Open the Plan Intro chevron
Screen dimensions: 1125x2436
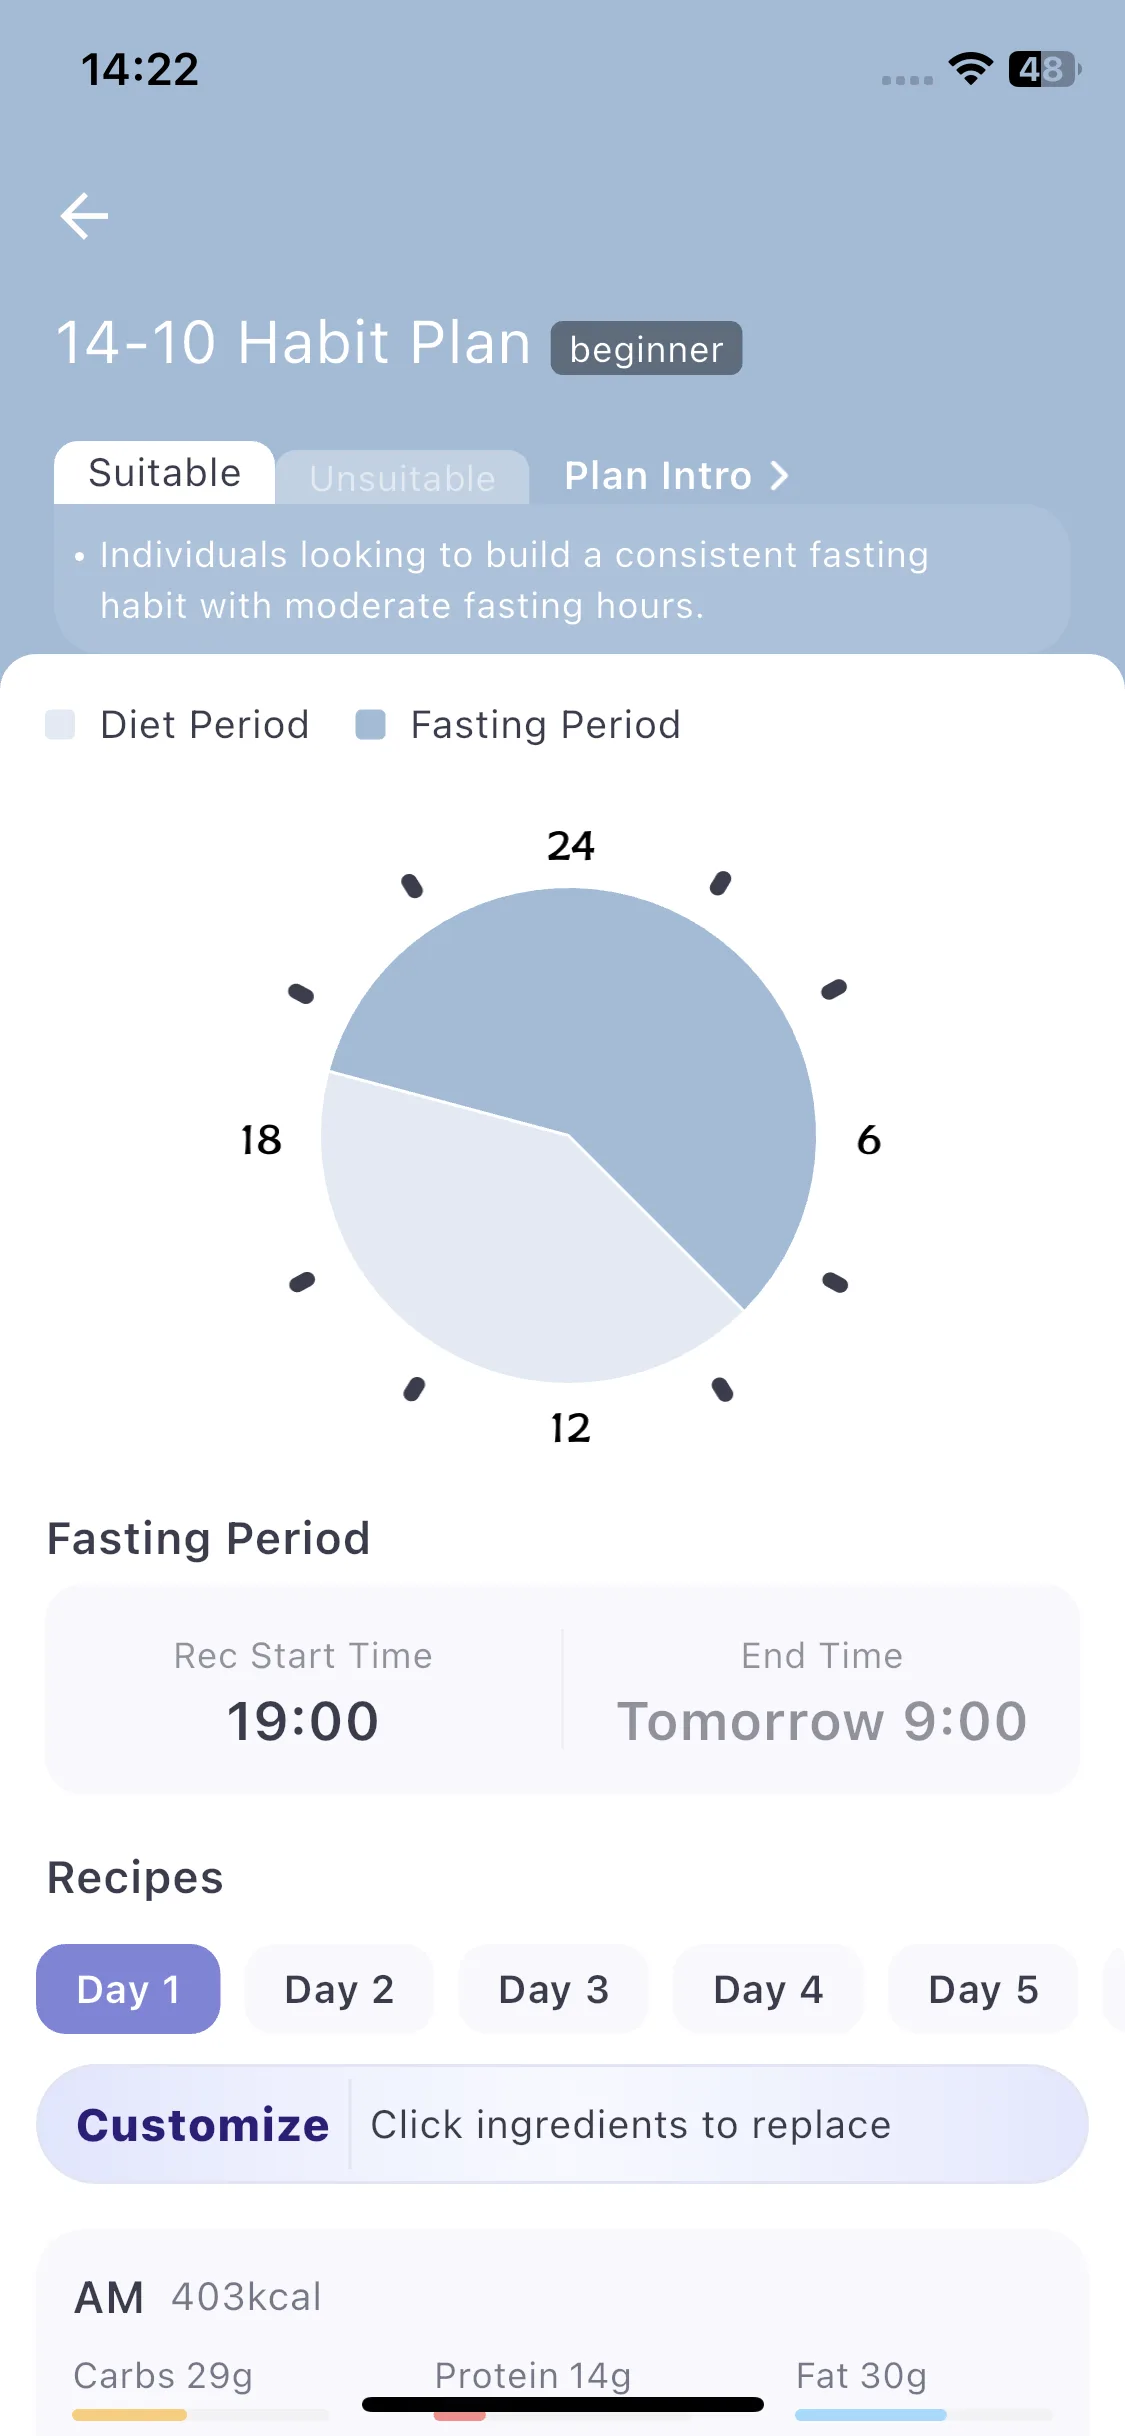pyautogui.click(x=780, y=476)
